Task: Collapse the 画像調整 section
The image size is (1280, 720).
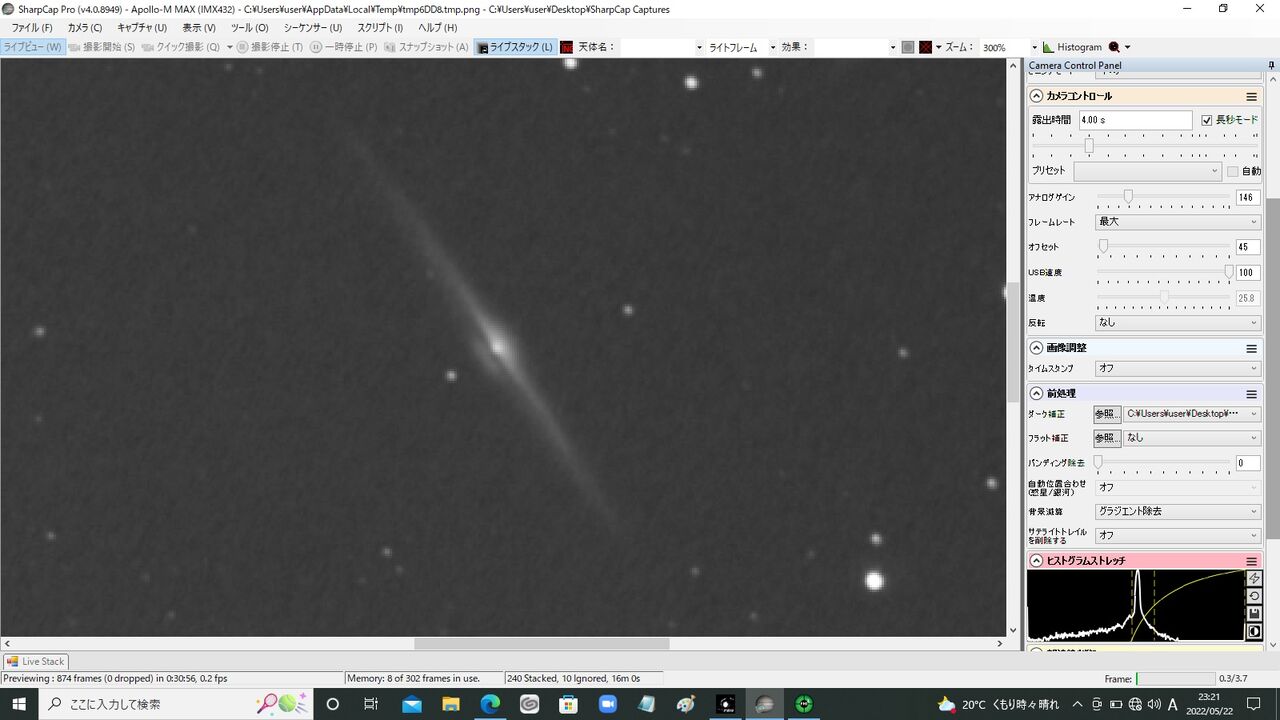Action: coord(1036,348)
